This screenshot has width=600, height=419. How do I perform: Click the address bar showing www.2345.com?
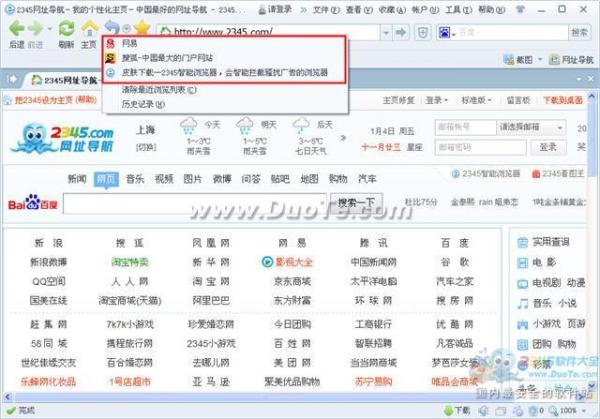click(268, 33)
